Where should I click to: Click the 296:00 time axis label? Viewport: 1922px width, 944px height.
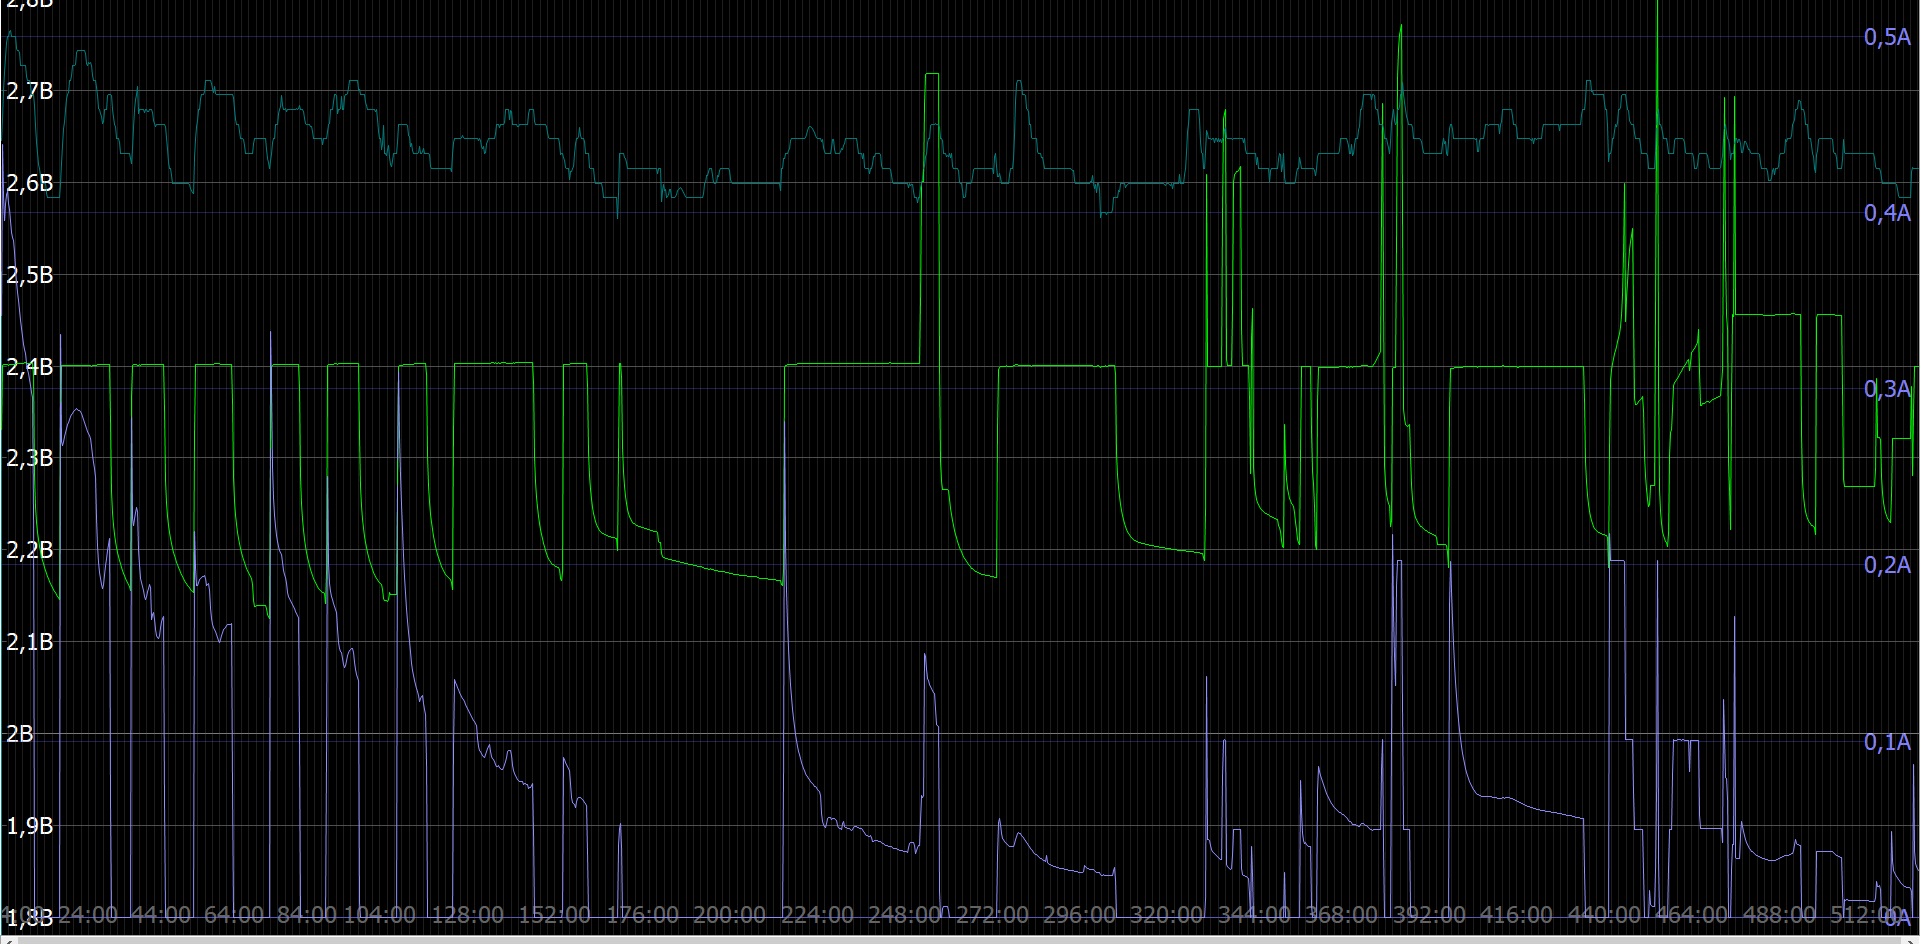click(x=1079, y=915)
